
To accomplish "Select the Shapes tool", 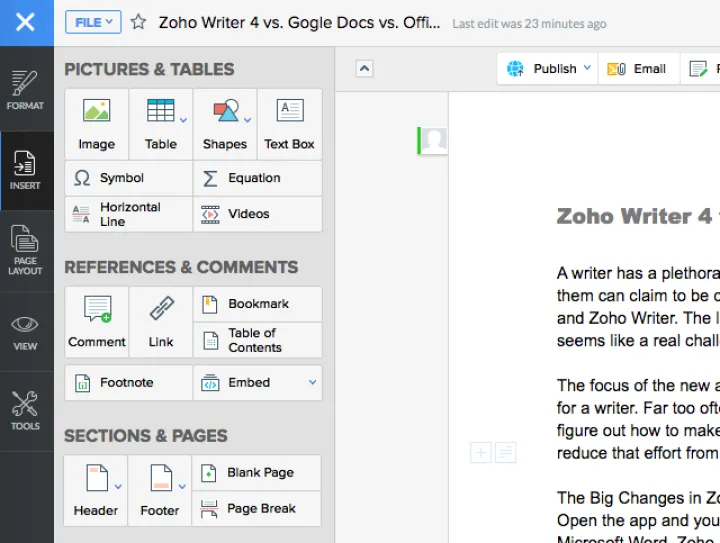I will click(224, 123).
